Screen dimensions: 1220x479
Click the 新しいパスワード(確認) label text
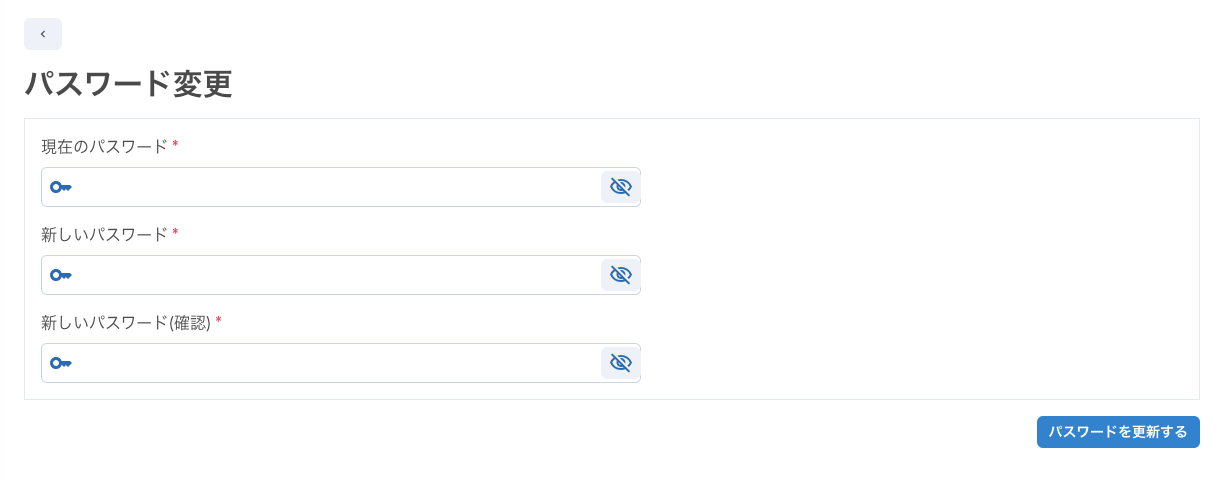tap(126, 322)
